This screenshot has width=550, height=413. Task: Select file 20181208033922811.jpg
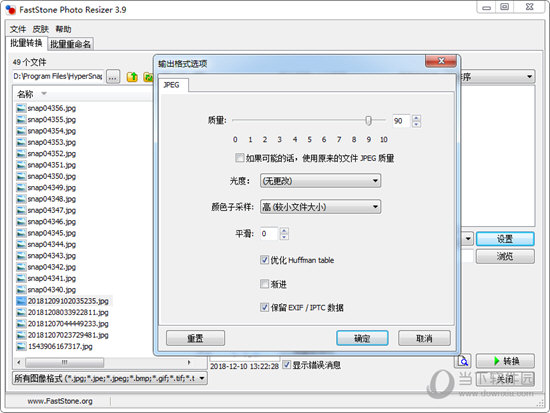click(68, 312)
